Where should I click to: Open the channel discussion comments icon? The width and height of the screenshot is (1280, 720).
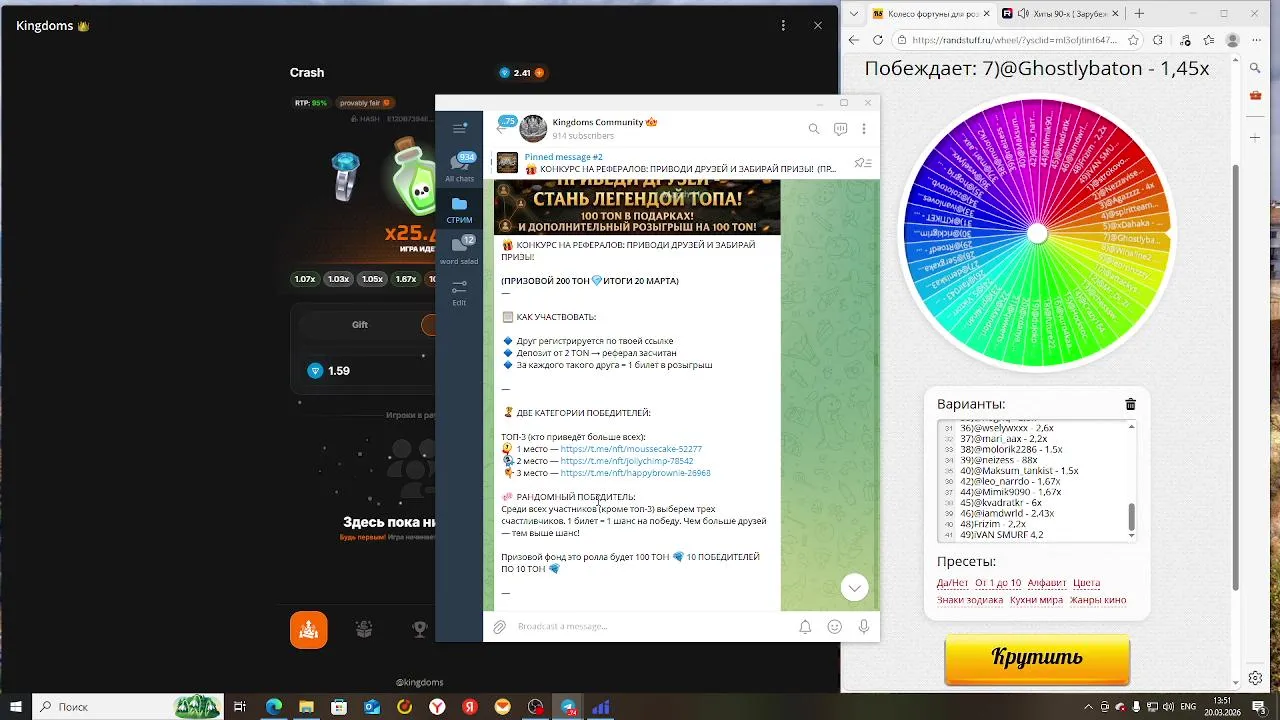pyautogui.click(x=840, y=129)
